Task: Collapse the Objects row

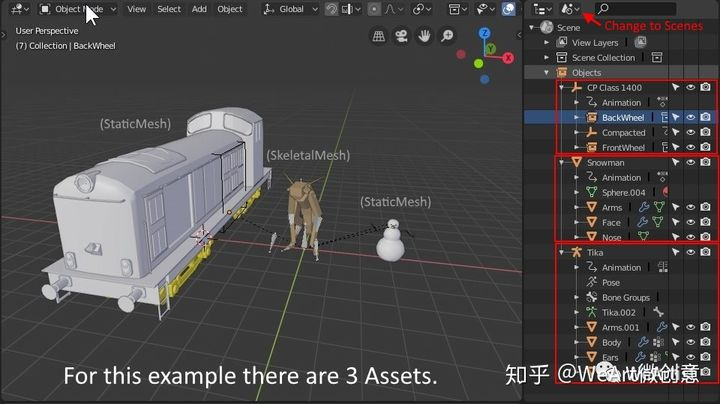Action: click(546, 73)
